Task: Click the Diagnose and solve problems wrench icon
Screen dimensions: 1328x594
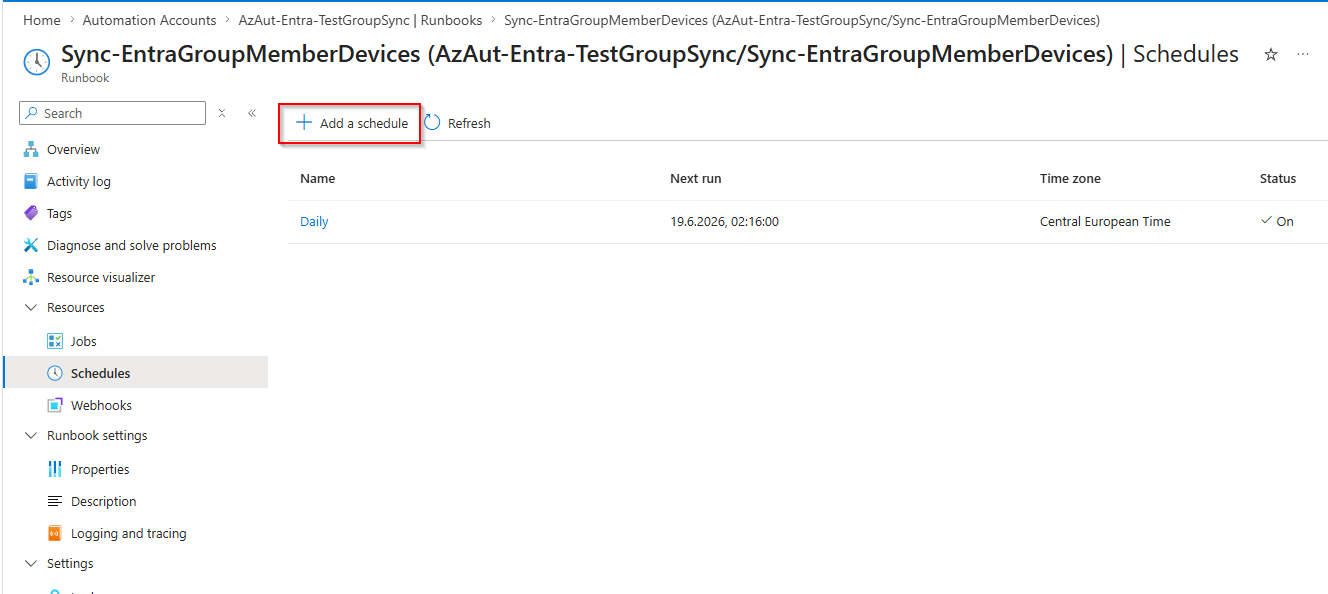Action: [x=31, y=246]
